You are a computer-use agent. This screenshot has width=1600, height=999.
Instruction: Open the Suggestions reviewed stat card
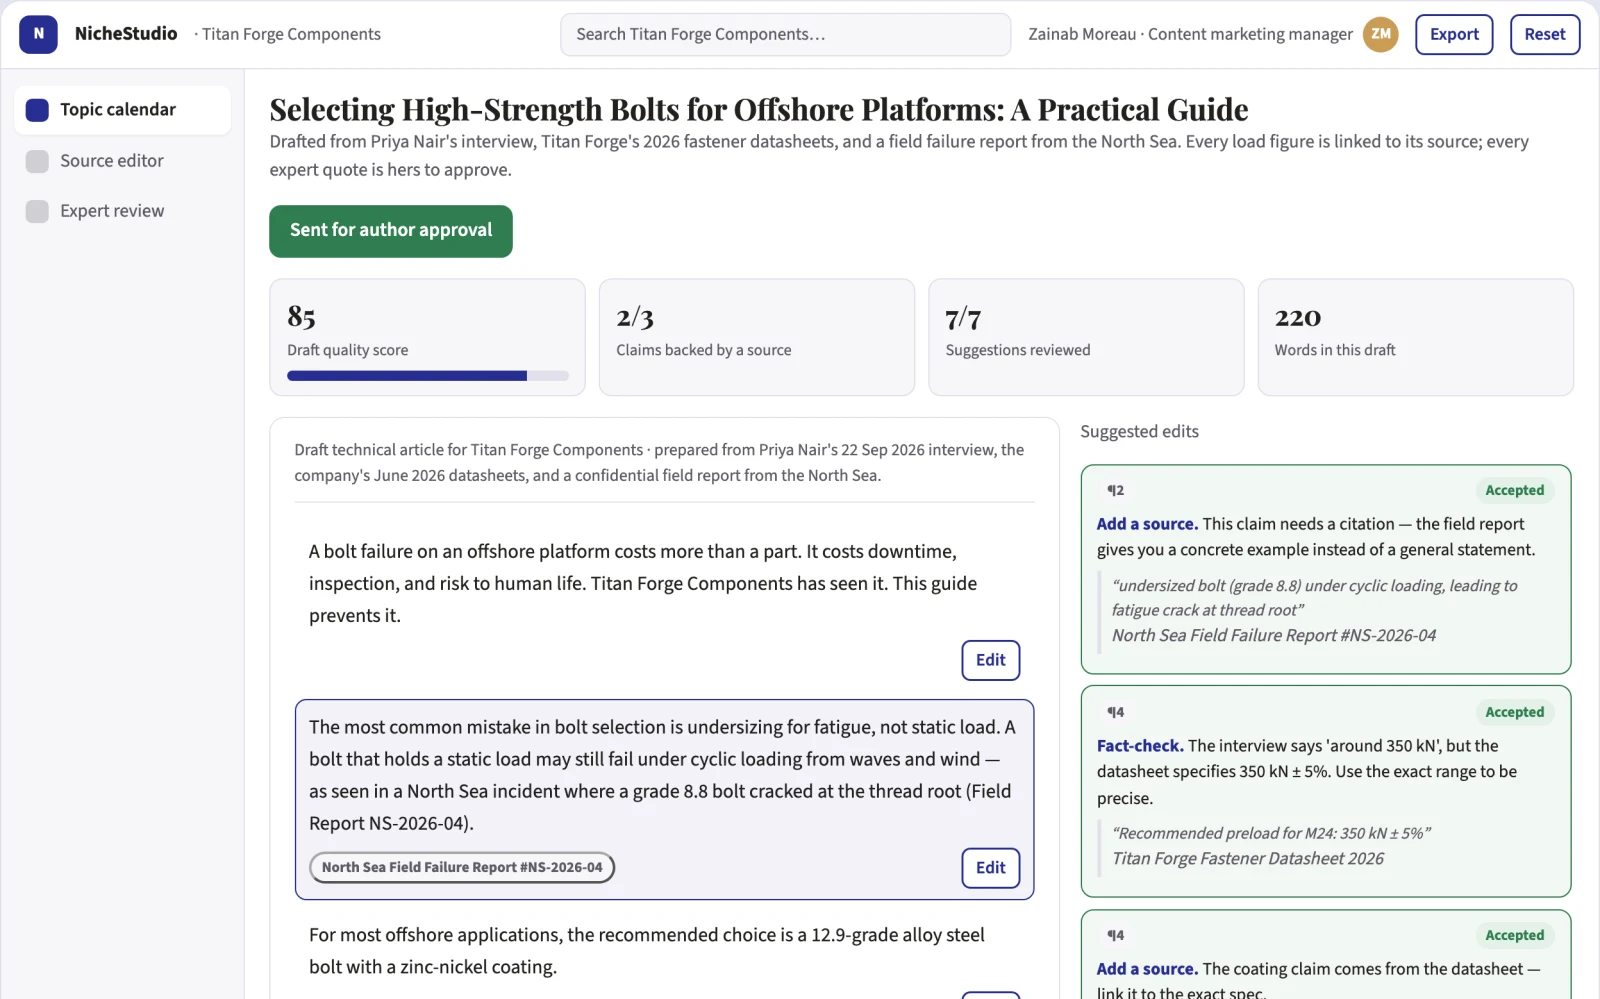point(1086,337)
